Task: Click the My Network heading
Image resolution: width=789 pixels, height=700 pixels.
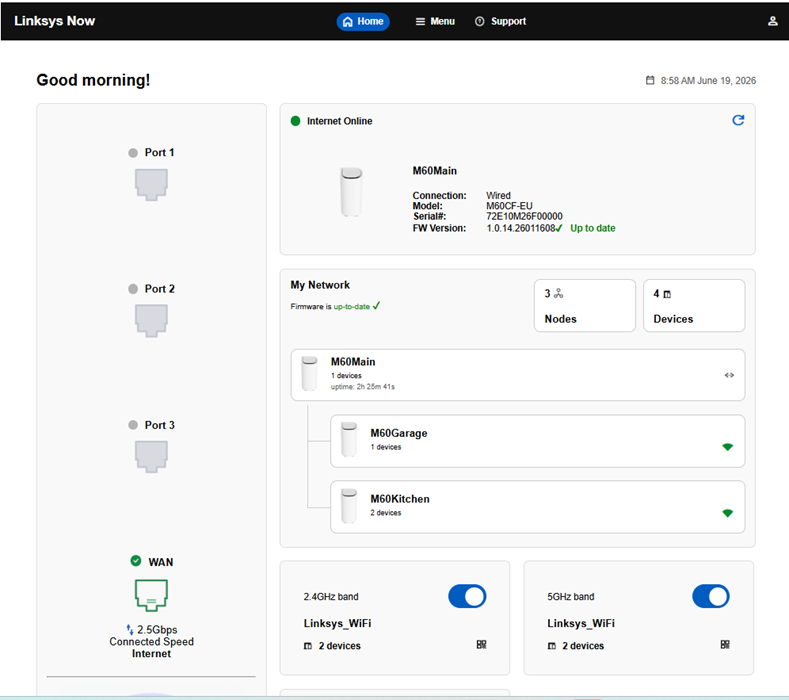Action: pos(320,285)
